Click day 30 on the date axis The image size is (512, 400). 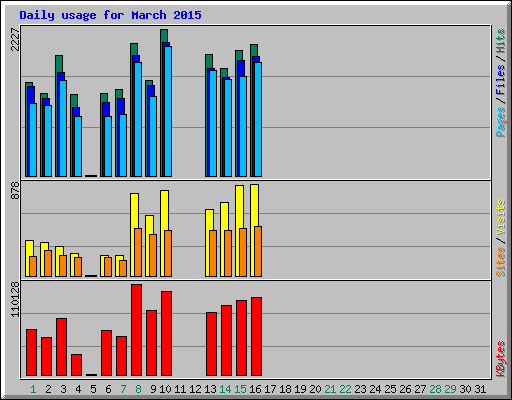tap(465, 389)
